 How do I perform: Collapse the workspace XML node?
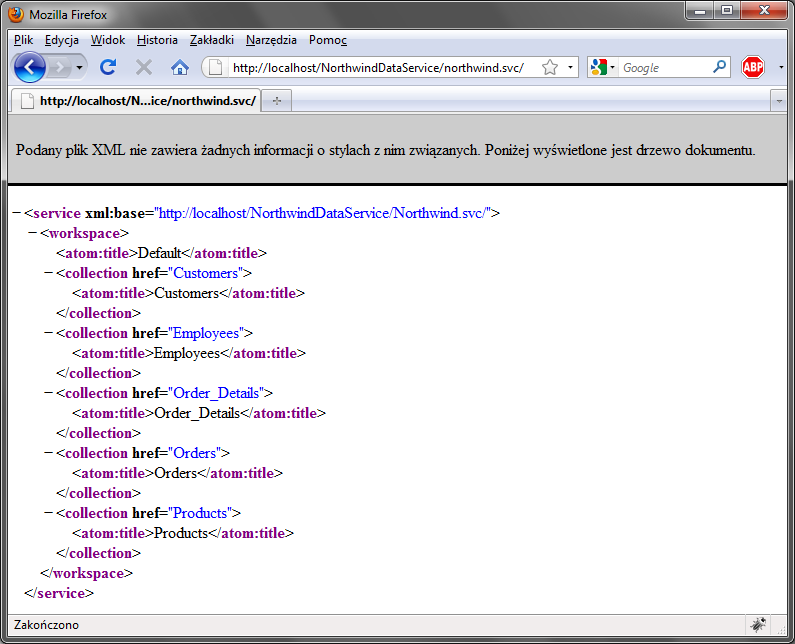[32, 233]
